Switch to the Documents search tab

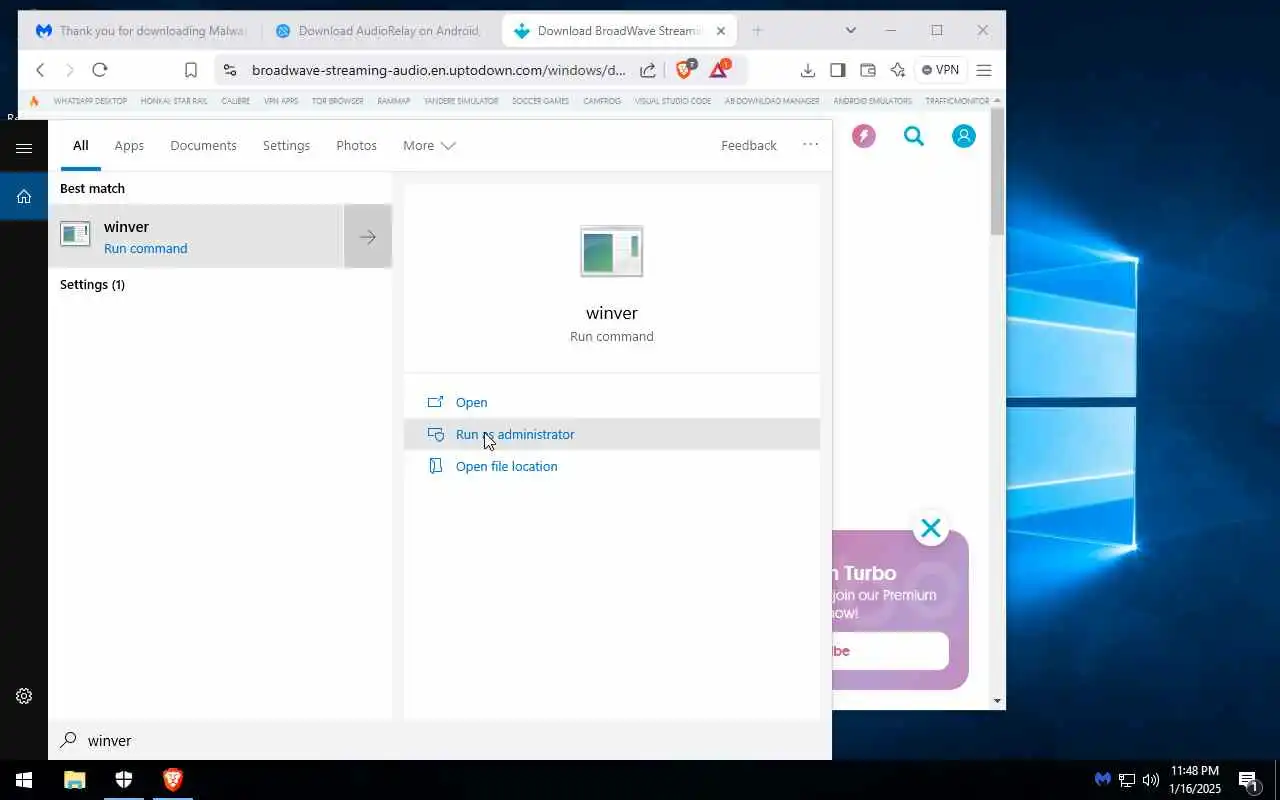pyautogui.click(x=203, y=145)
